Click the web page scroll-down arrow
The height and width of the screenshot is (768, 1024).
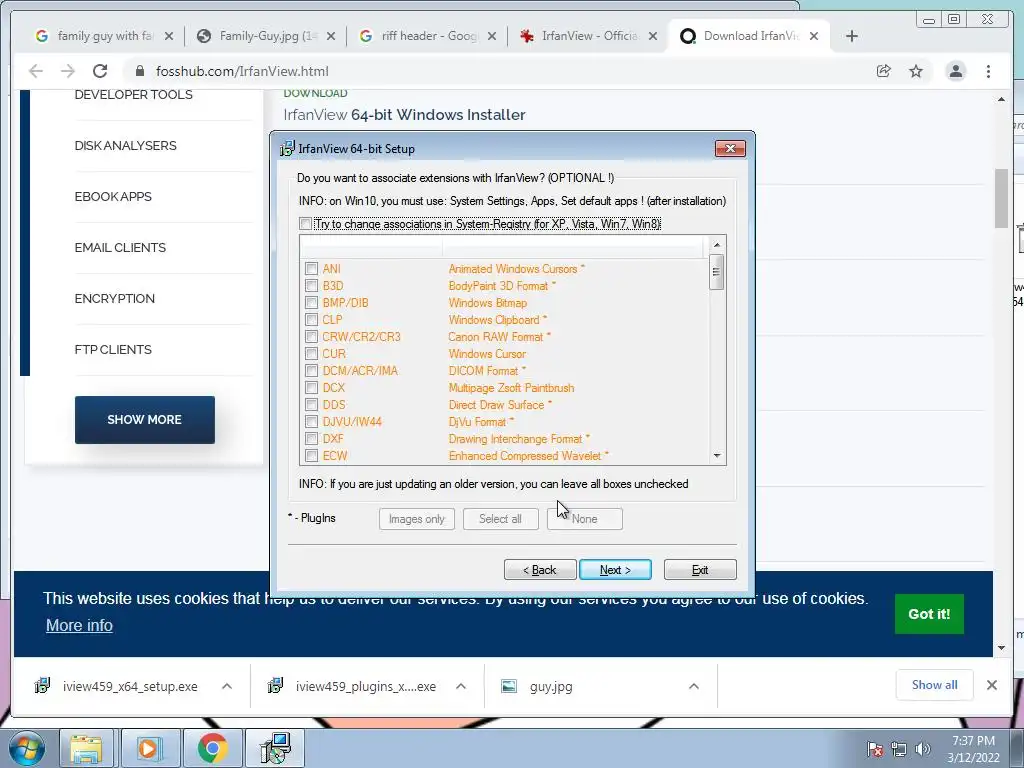[x=1002, y=648]
